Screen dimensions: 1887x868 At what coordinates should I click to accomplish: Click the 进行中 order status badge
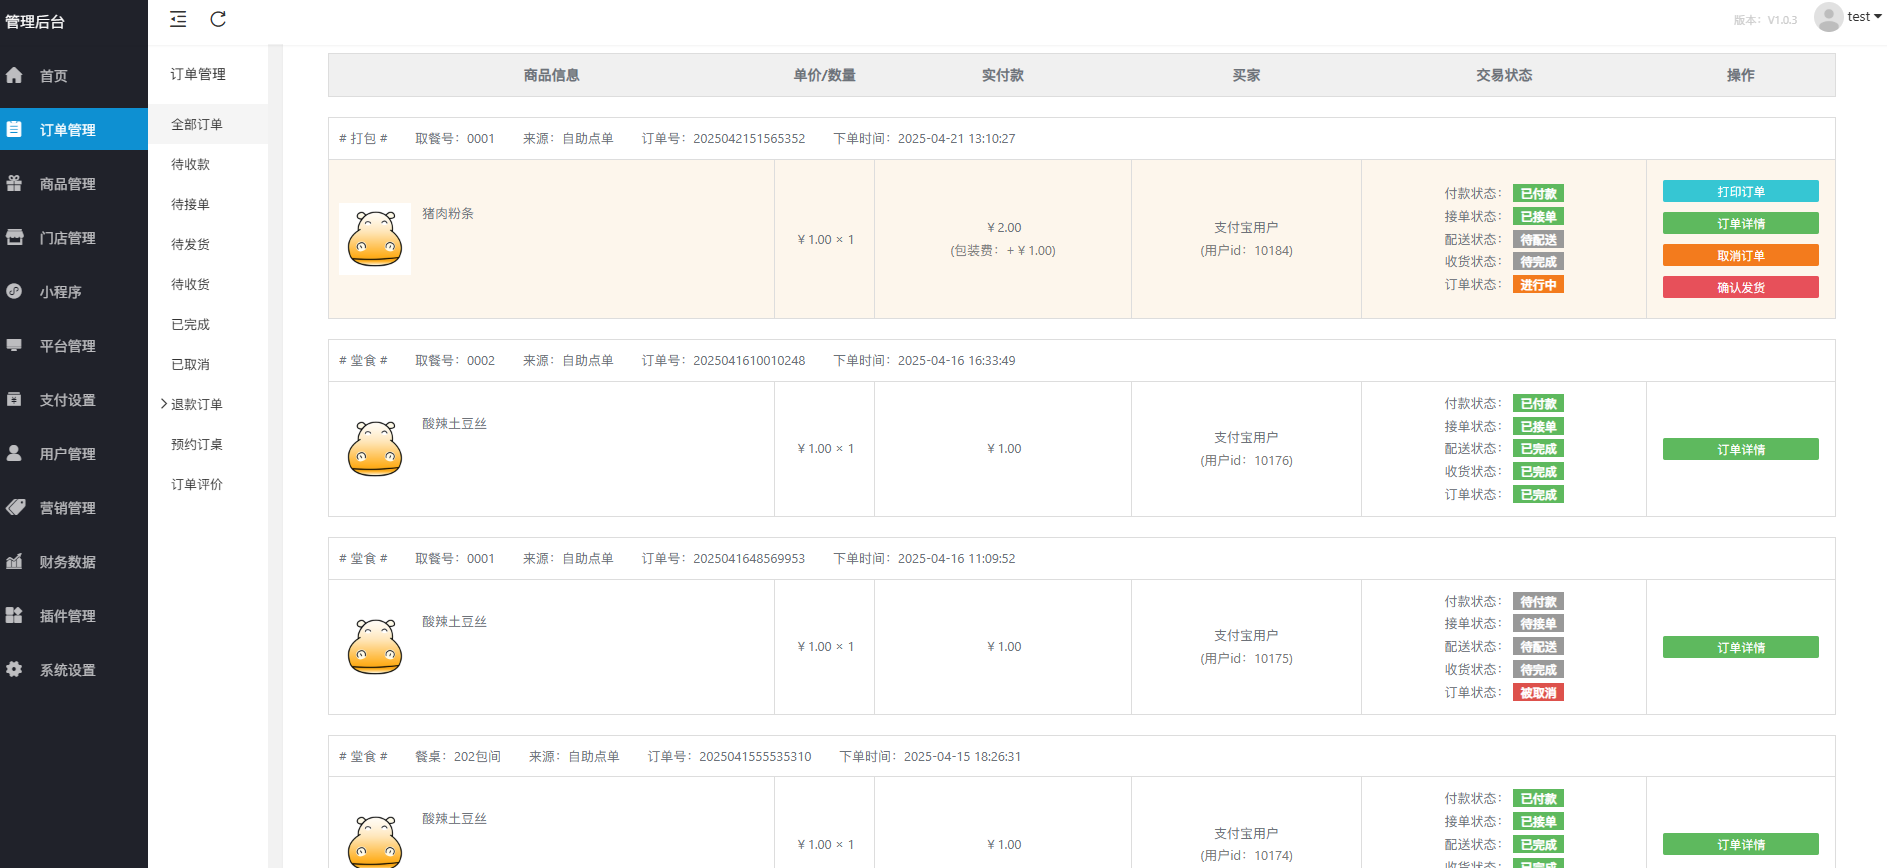[1538, 285]
